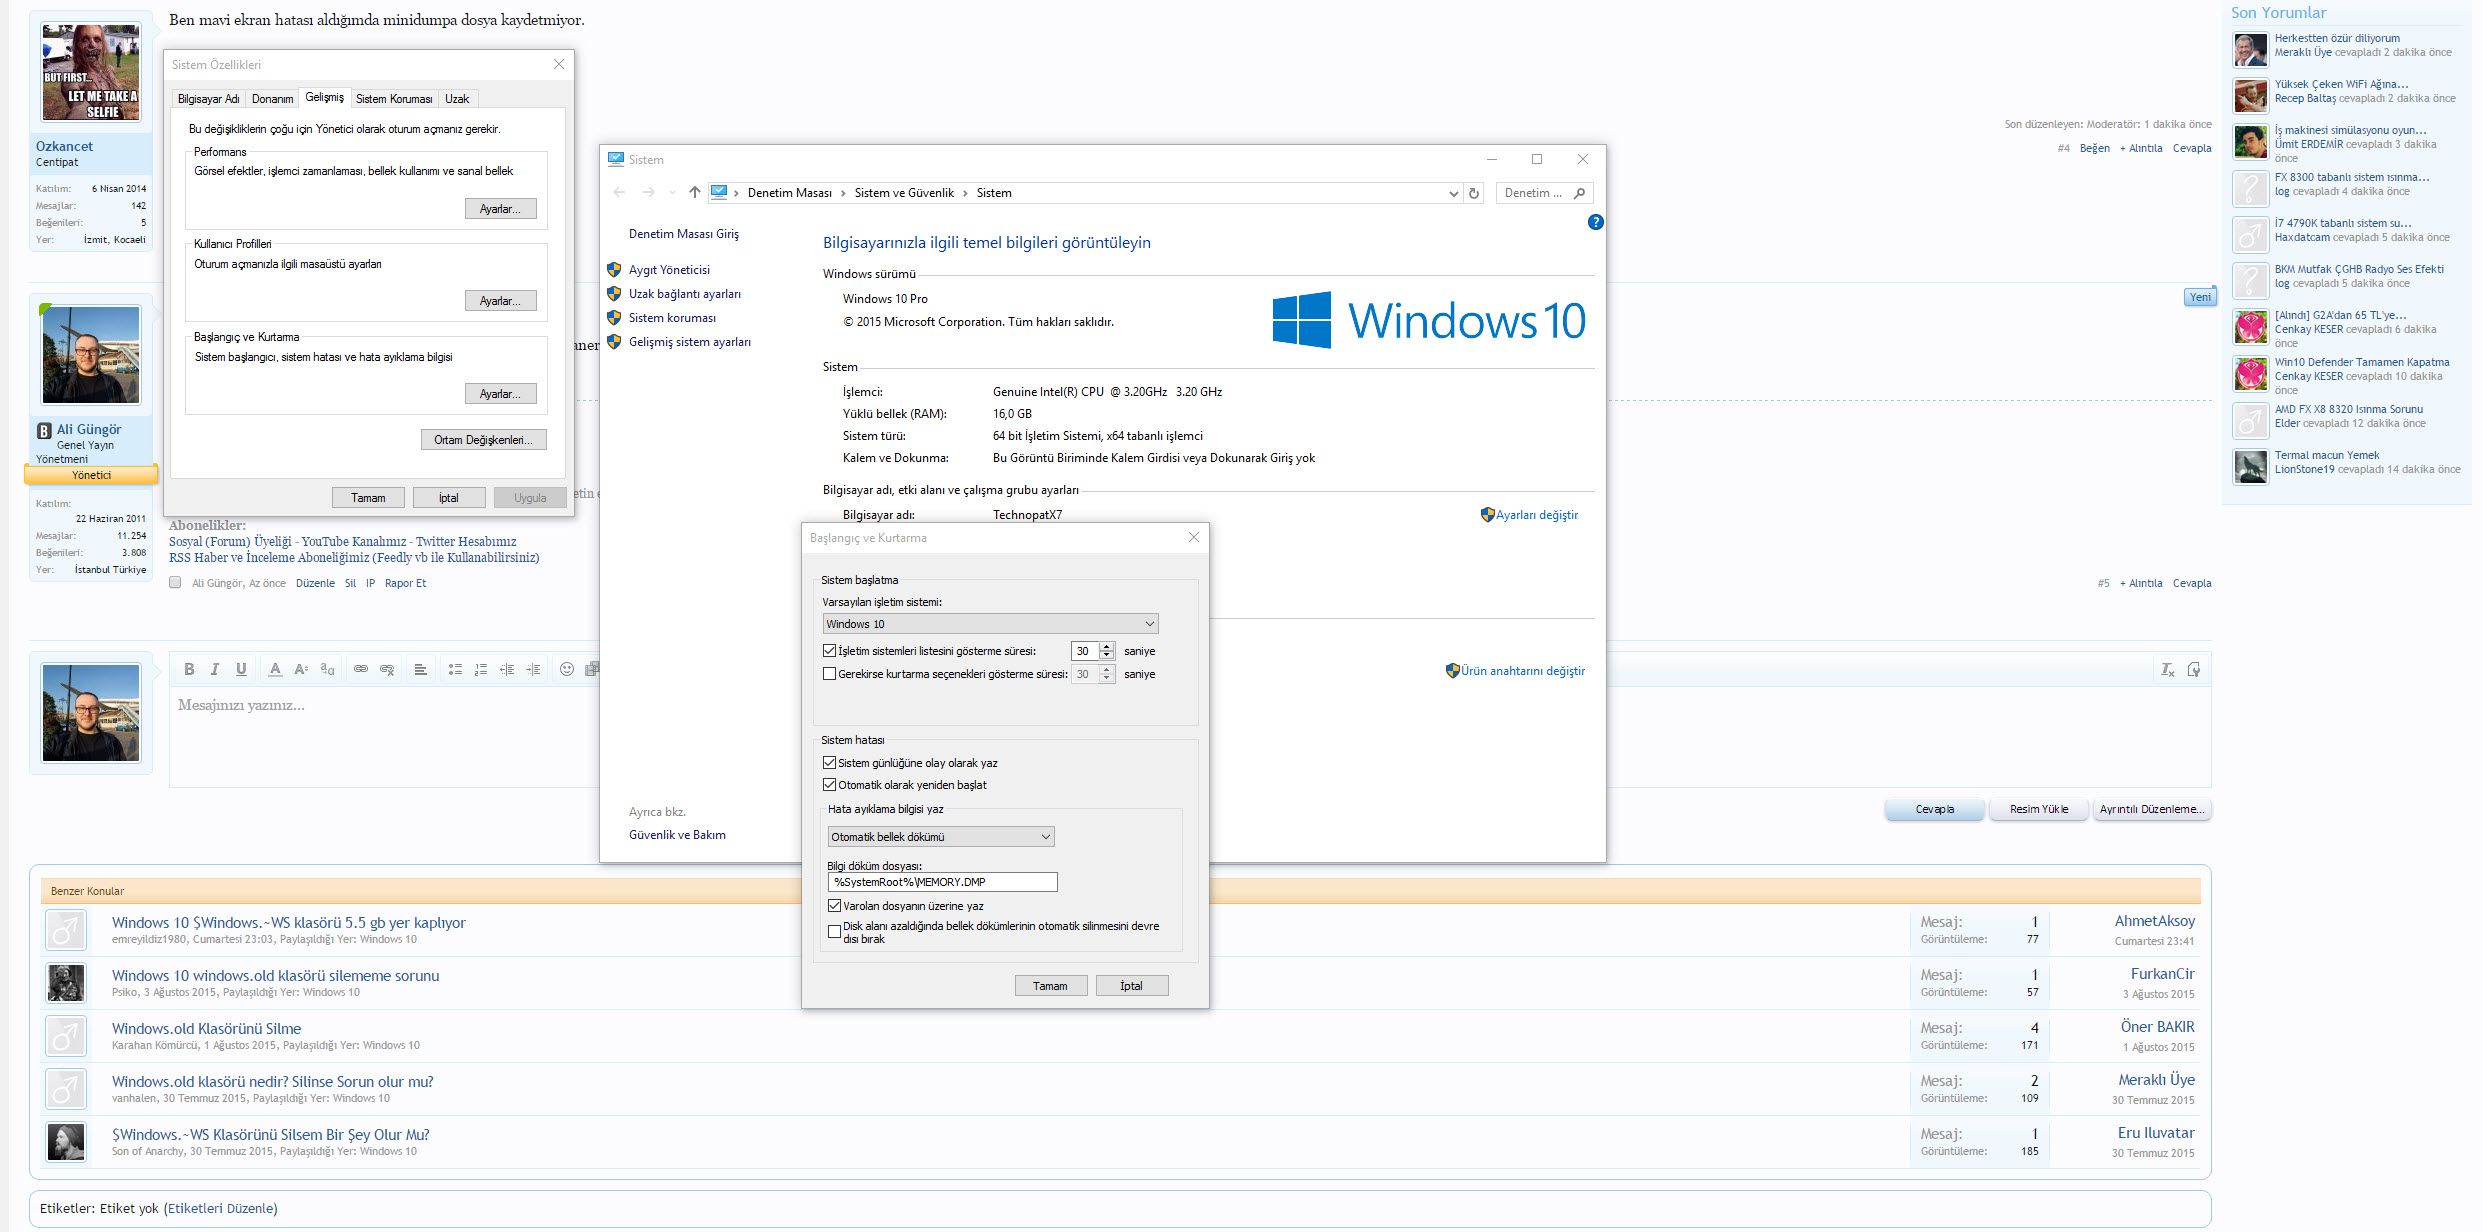Toggle bold formatting in the reply editor
This screenshot has width=2483, height=1232.
[189, 669]
